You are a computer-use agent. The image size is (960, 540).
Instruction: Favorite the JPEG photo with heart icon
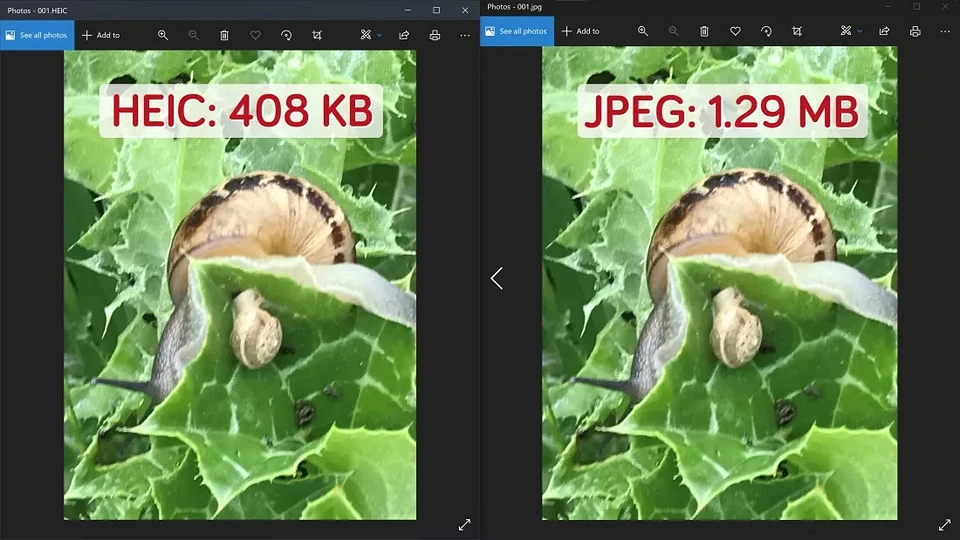coord(735,31)
